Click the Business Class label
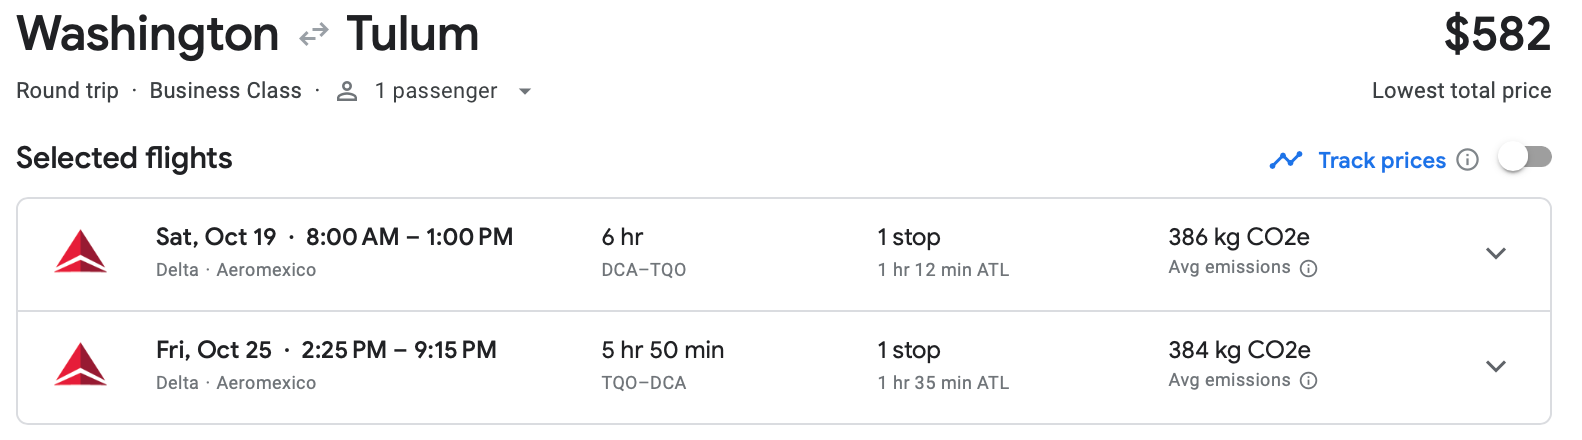Viewport: 1582px width, 440px height. [225, 91]
